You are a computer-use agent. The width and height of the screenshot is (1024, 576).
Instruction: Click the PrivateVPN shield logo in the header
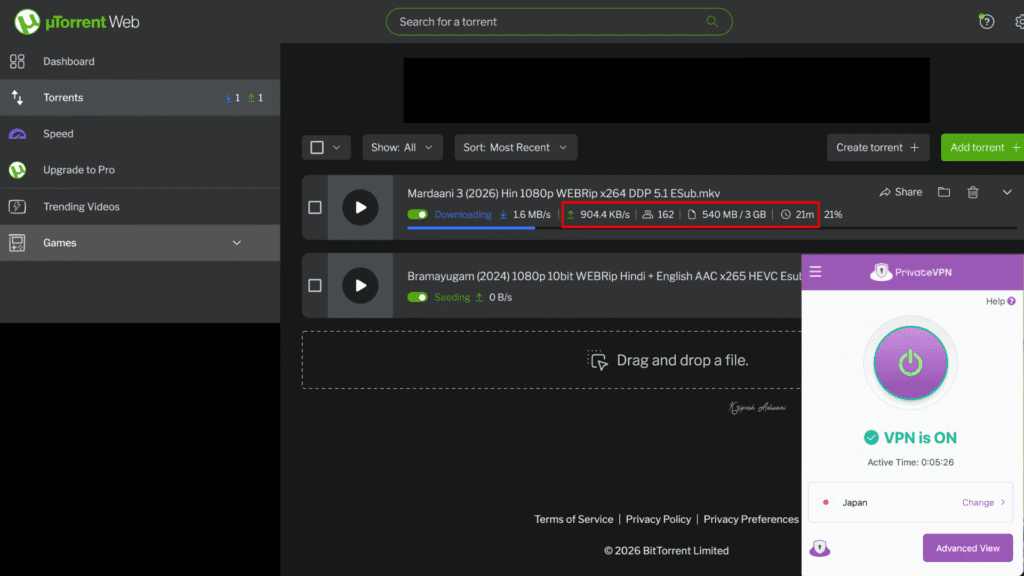point(881,272)
